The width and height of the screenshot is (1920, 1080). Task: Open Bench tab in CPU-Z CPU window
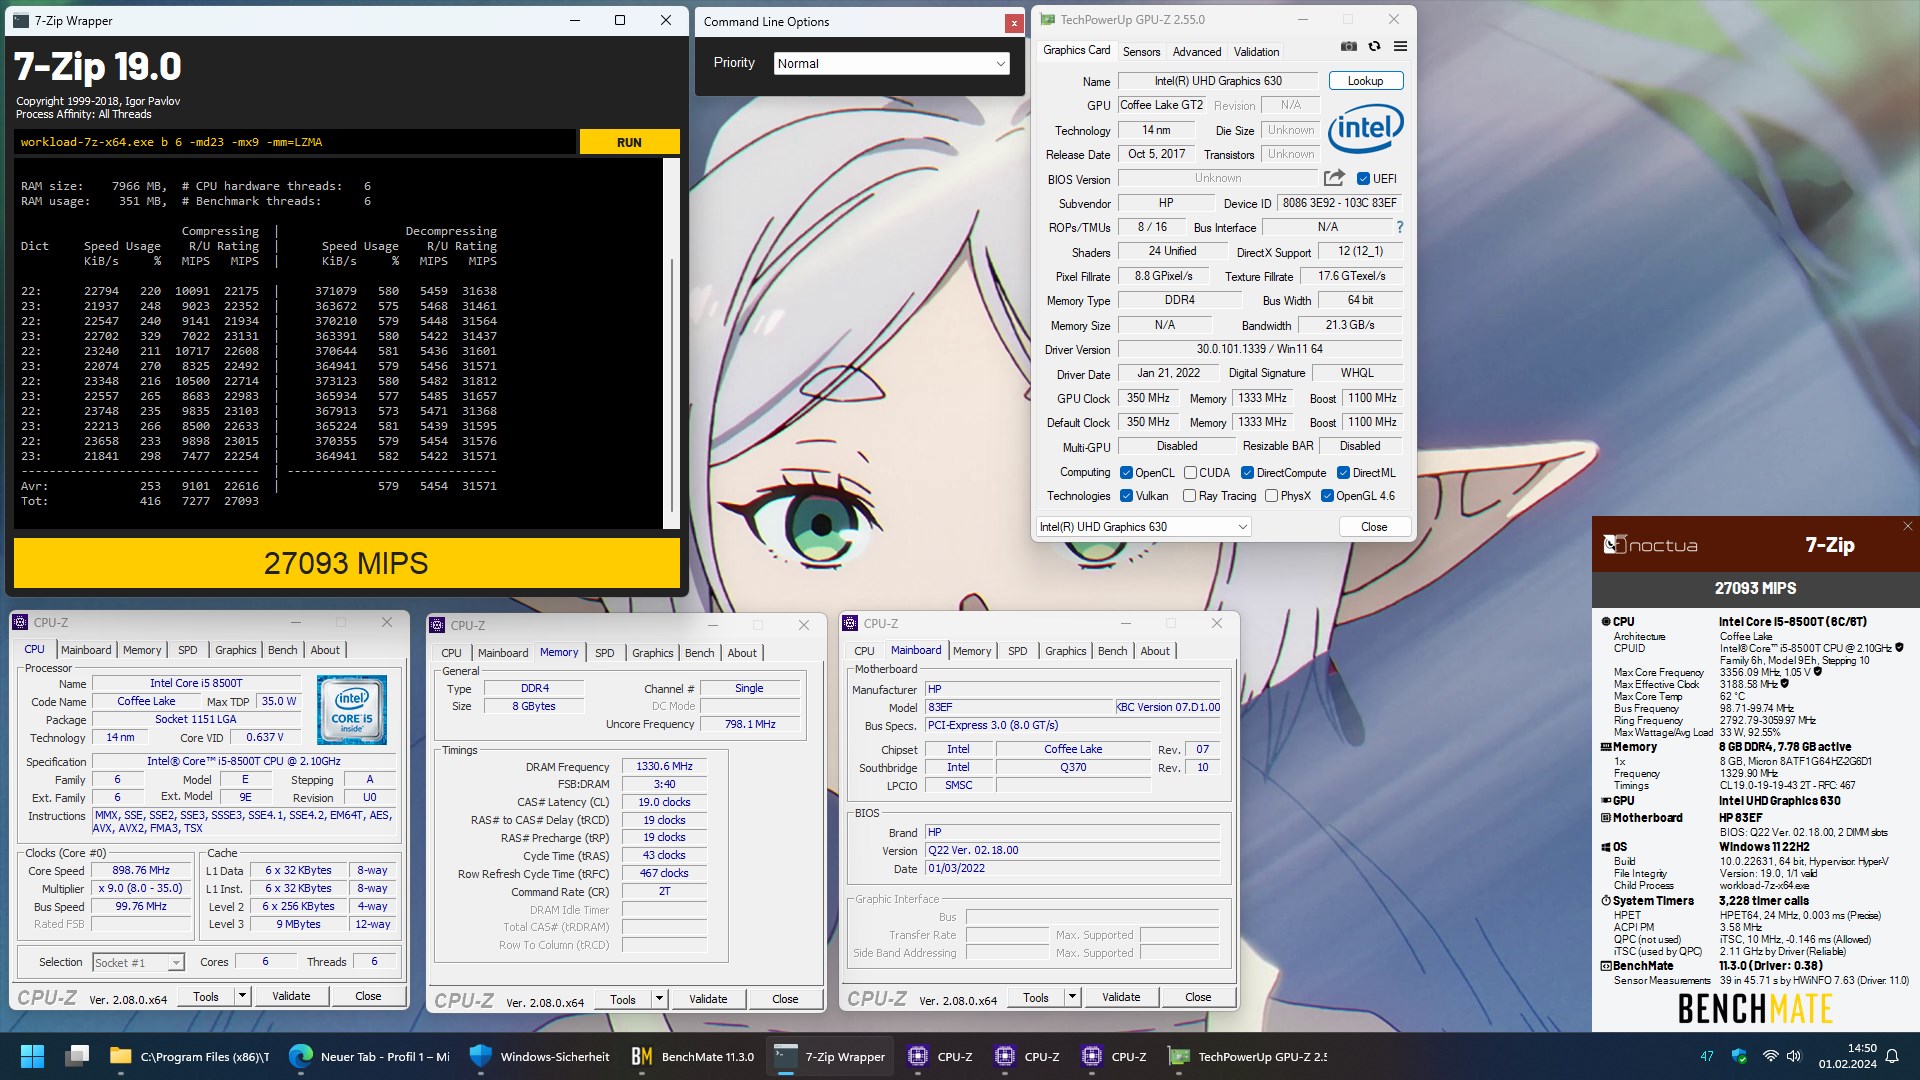(x=282, y=650)
